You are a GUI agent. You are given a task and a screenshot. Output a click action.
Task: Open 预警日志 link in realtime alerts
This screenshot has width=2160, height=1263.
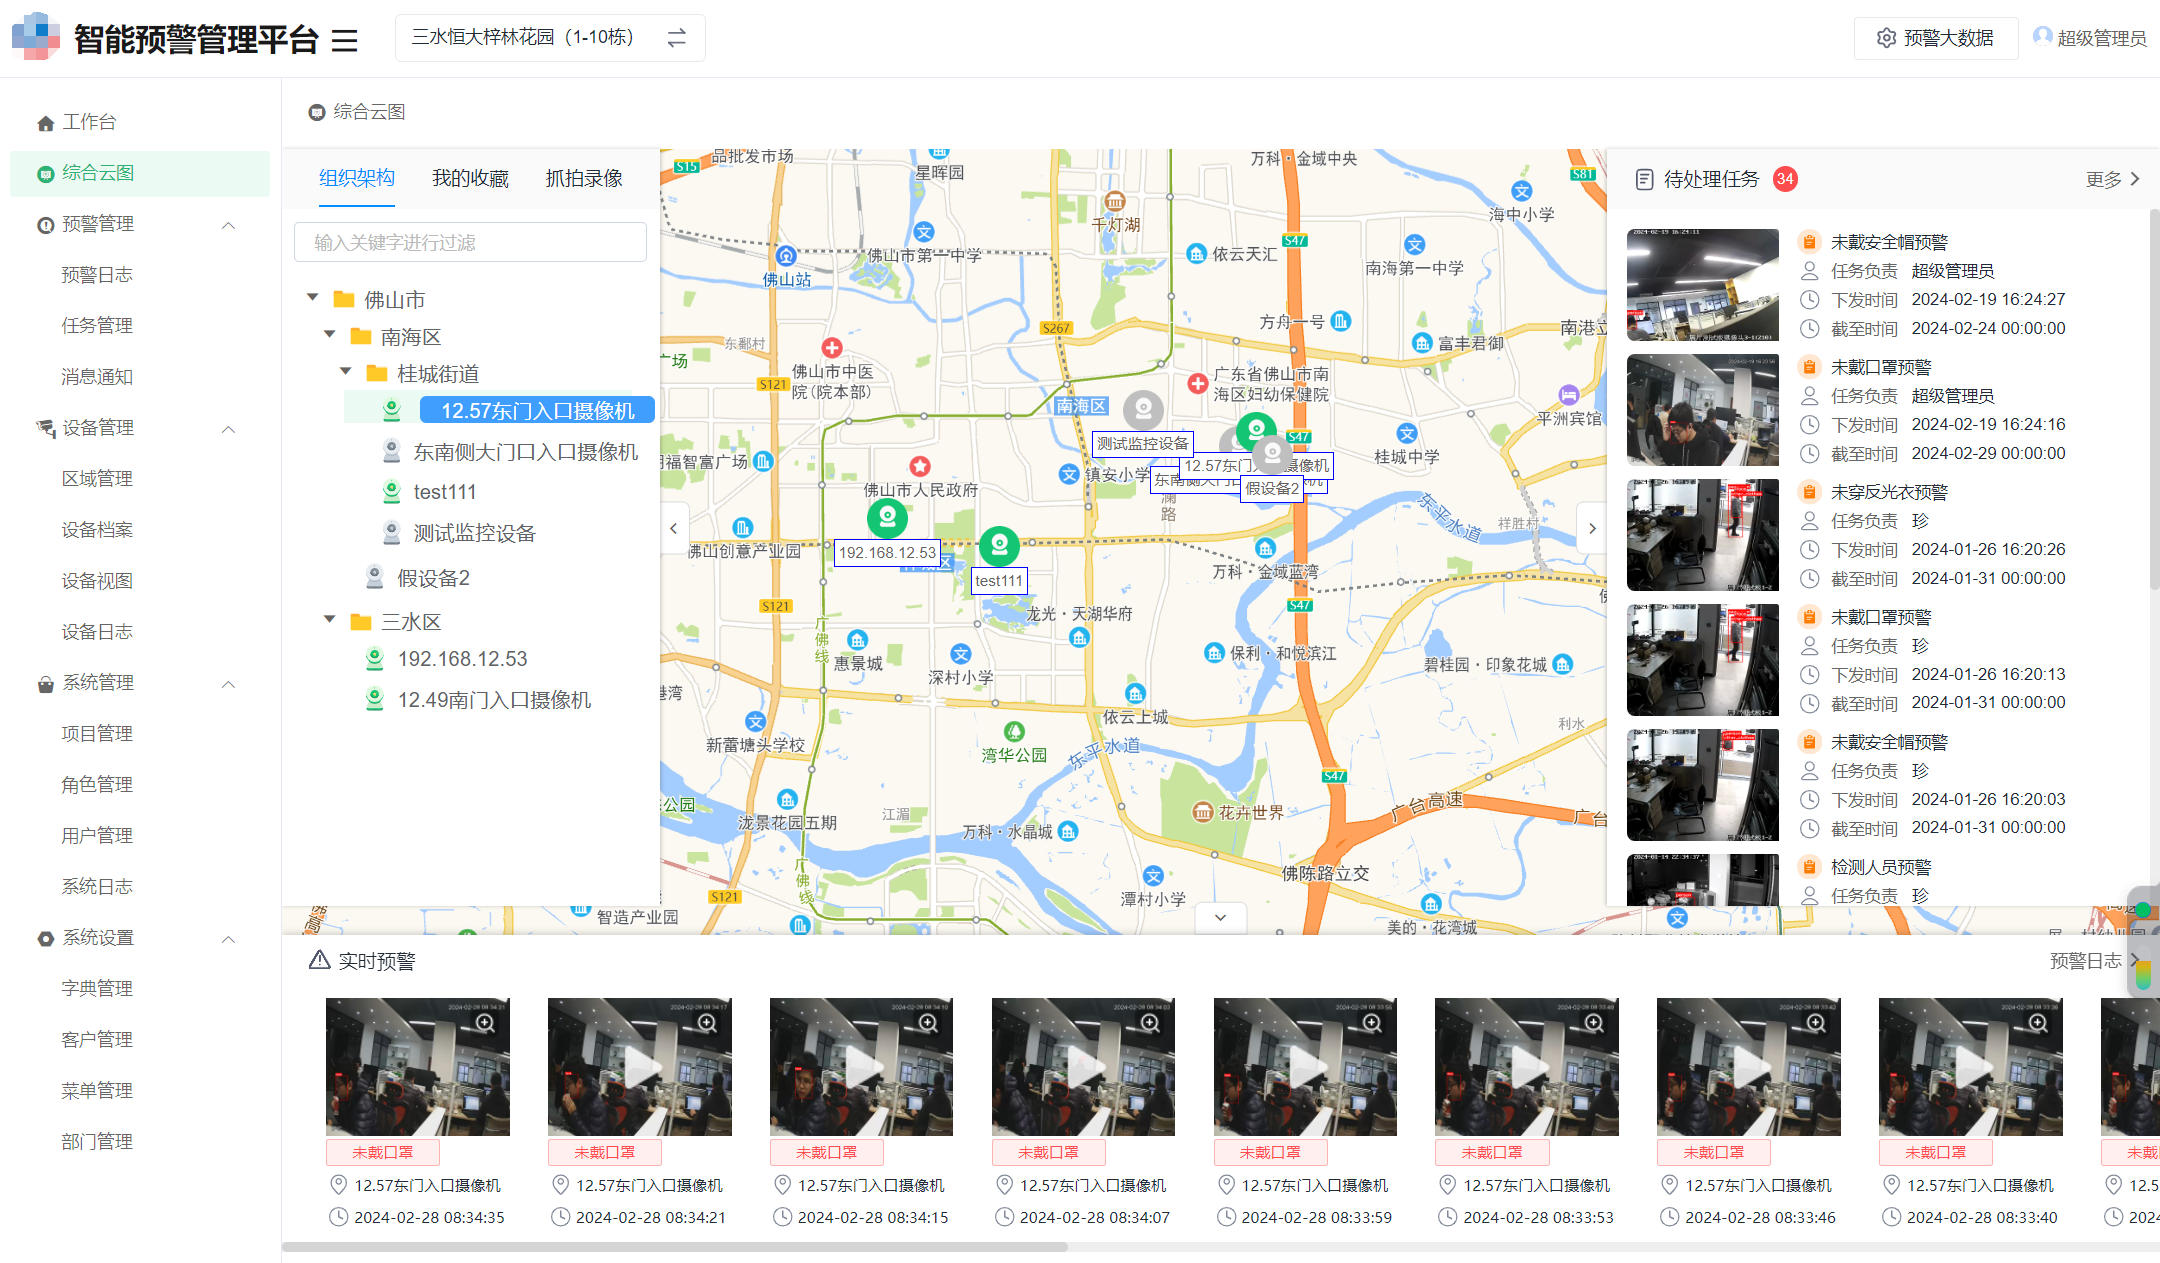click(x=2093, y=961)
